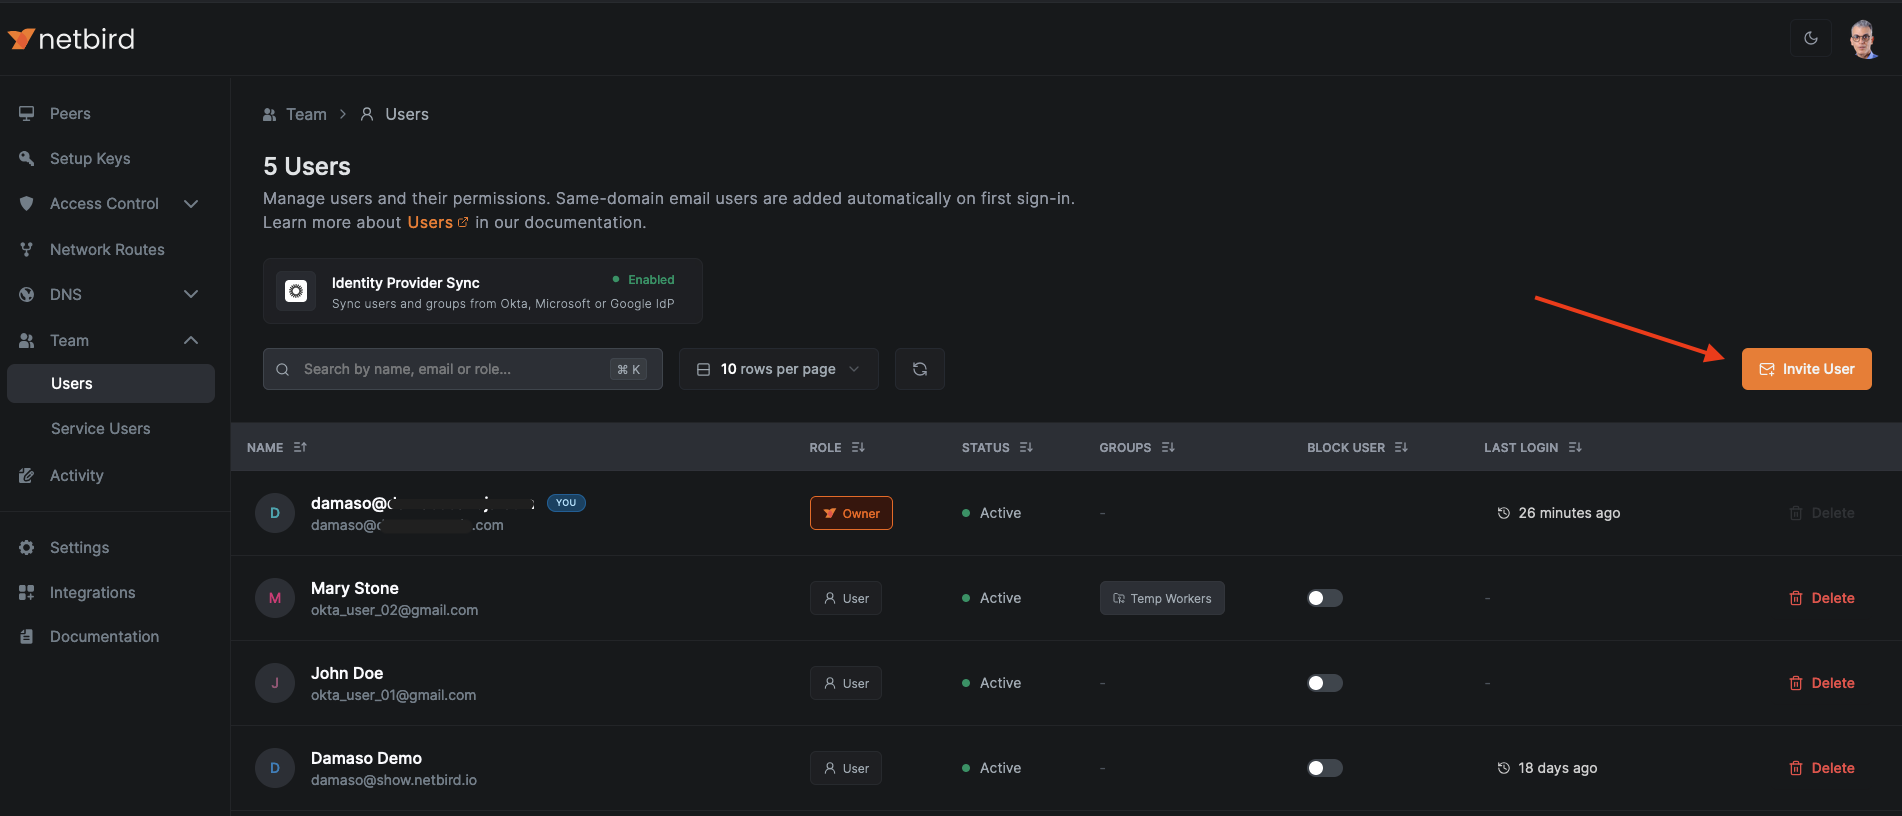Open the Identity Provider Sync card
1902x816 pixels.
(483, 291)
